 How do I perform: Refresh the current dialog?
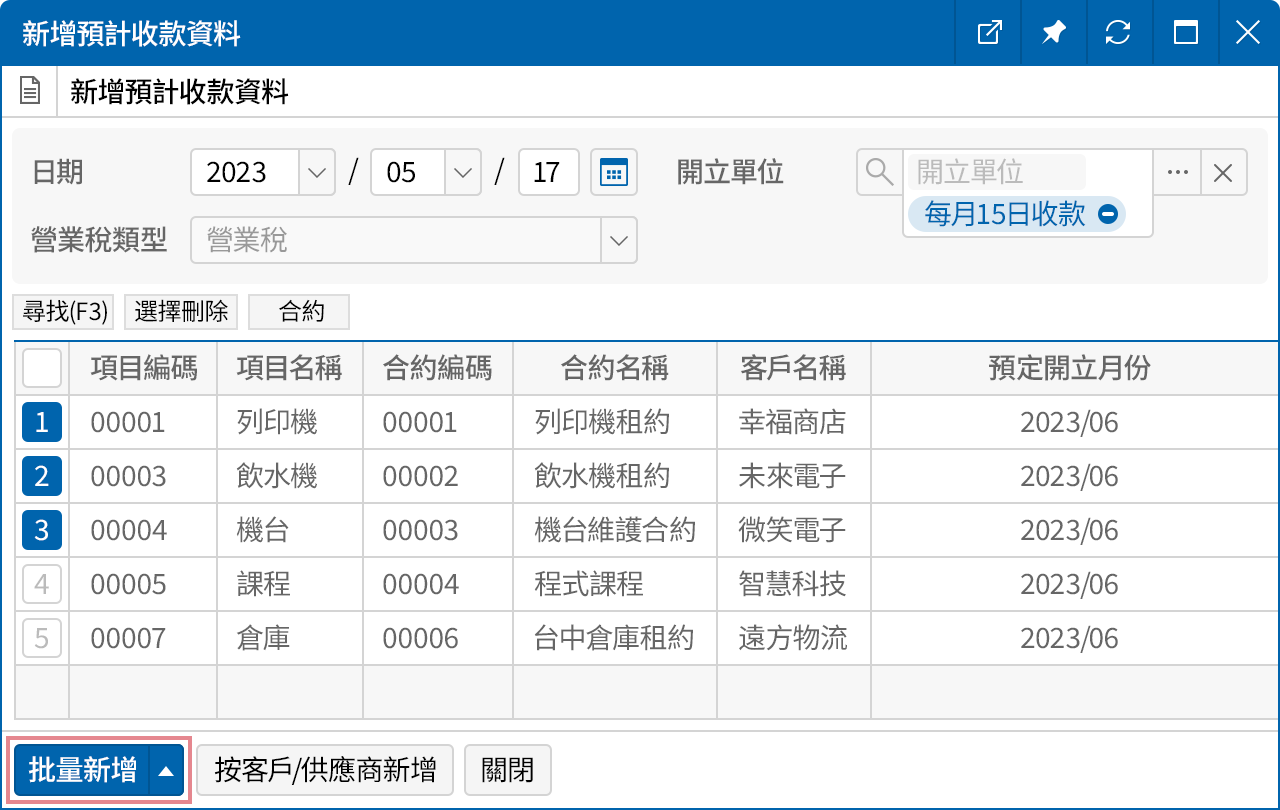point(1120,33)
